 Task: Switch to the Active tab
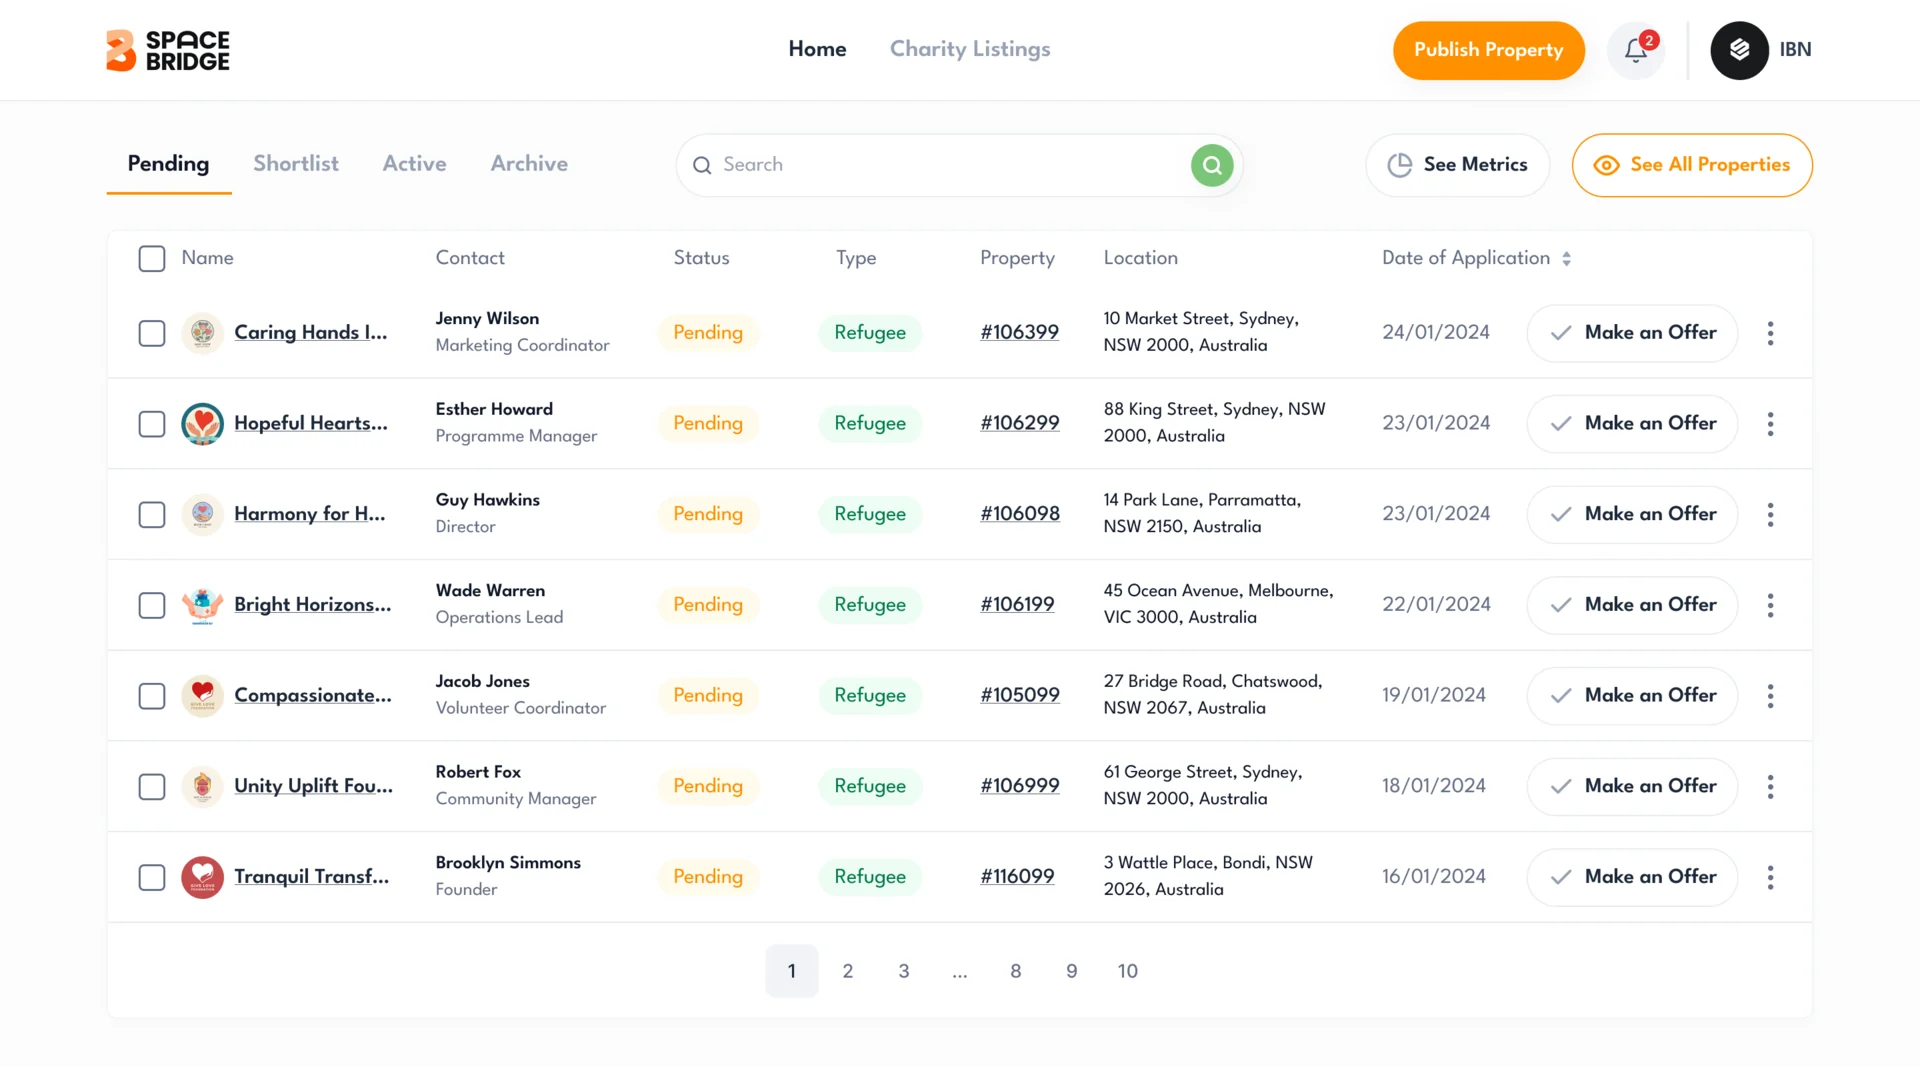coord(414,164)
